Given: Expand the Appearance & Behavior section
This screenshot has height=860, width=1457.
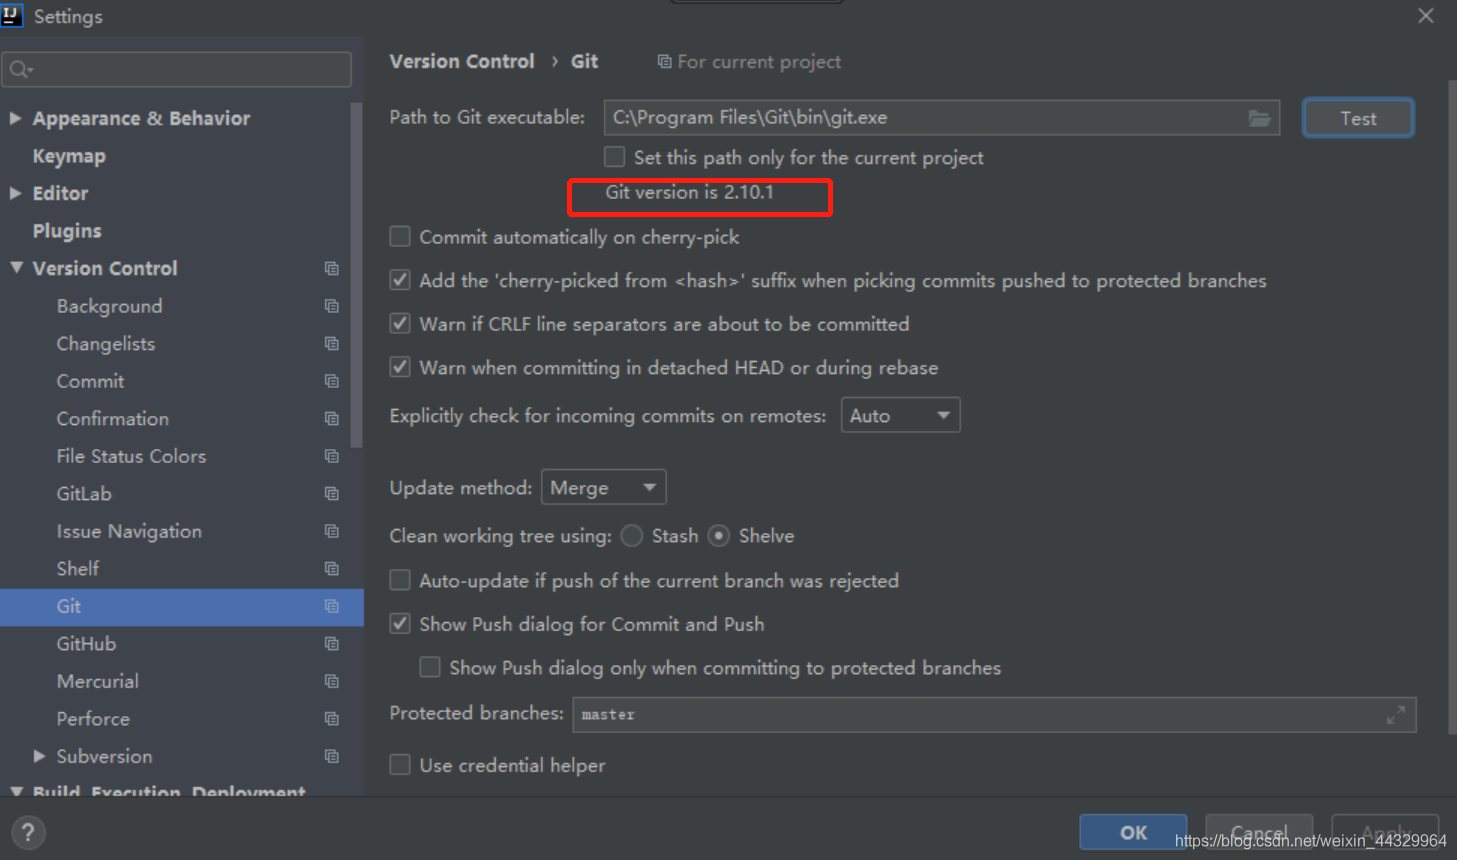Looking at the screenshot, I should pos(16,118).
